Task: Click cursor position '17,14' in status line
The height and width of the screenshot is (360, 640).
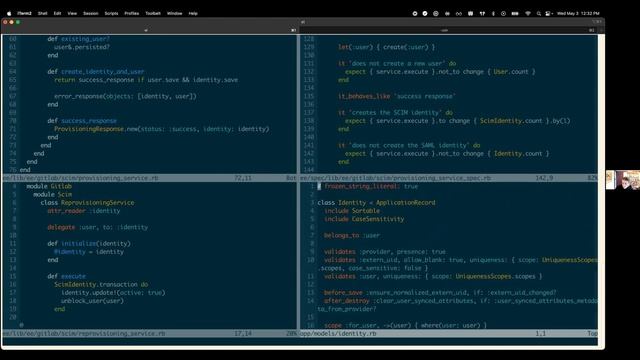Action: pos(243,333)
